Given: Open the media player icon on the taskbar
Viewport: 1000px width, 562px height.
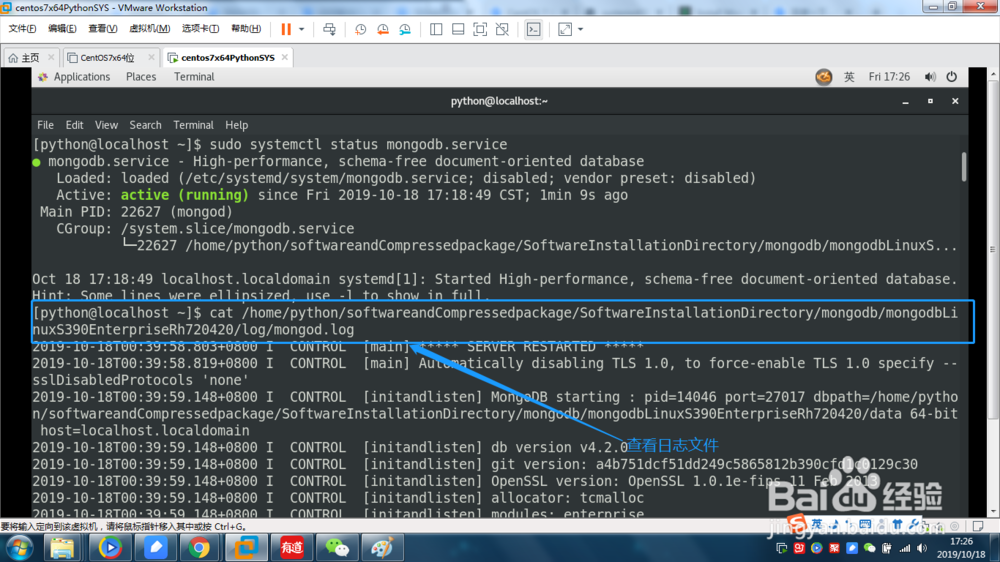Looking at the screenshot, I should point(110,548).
